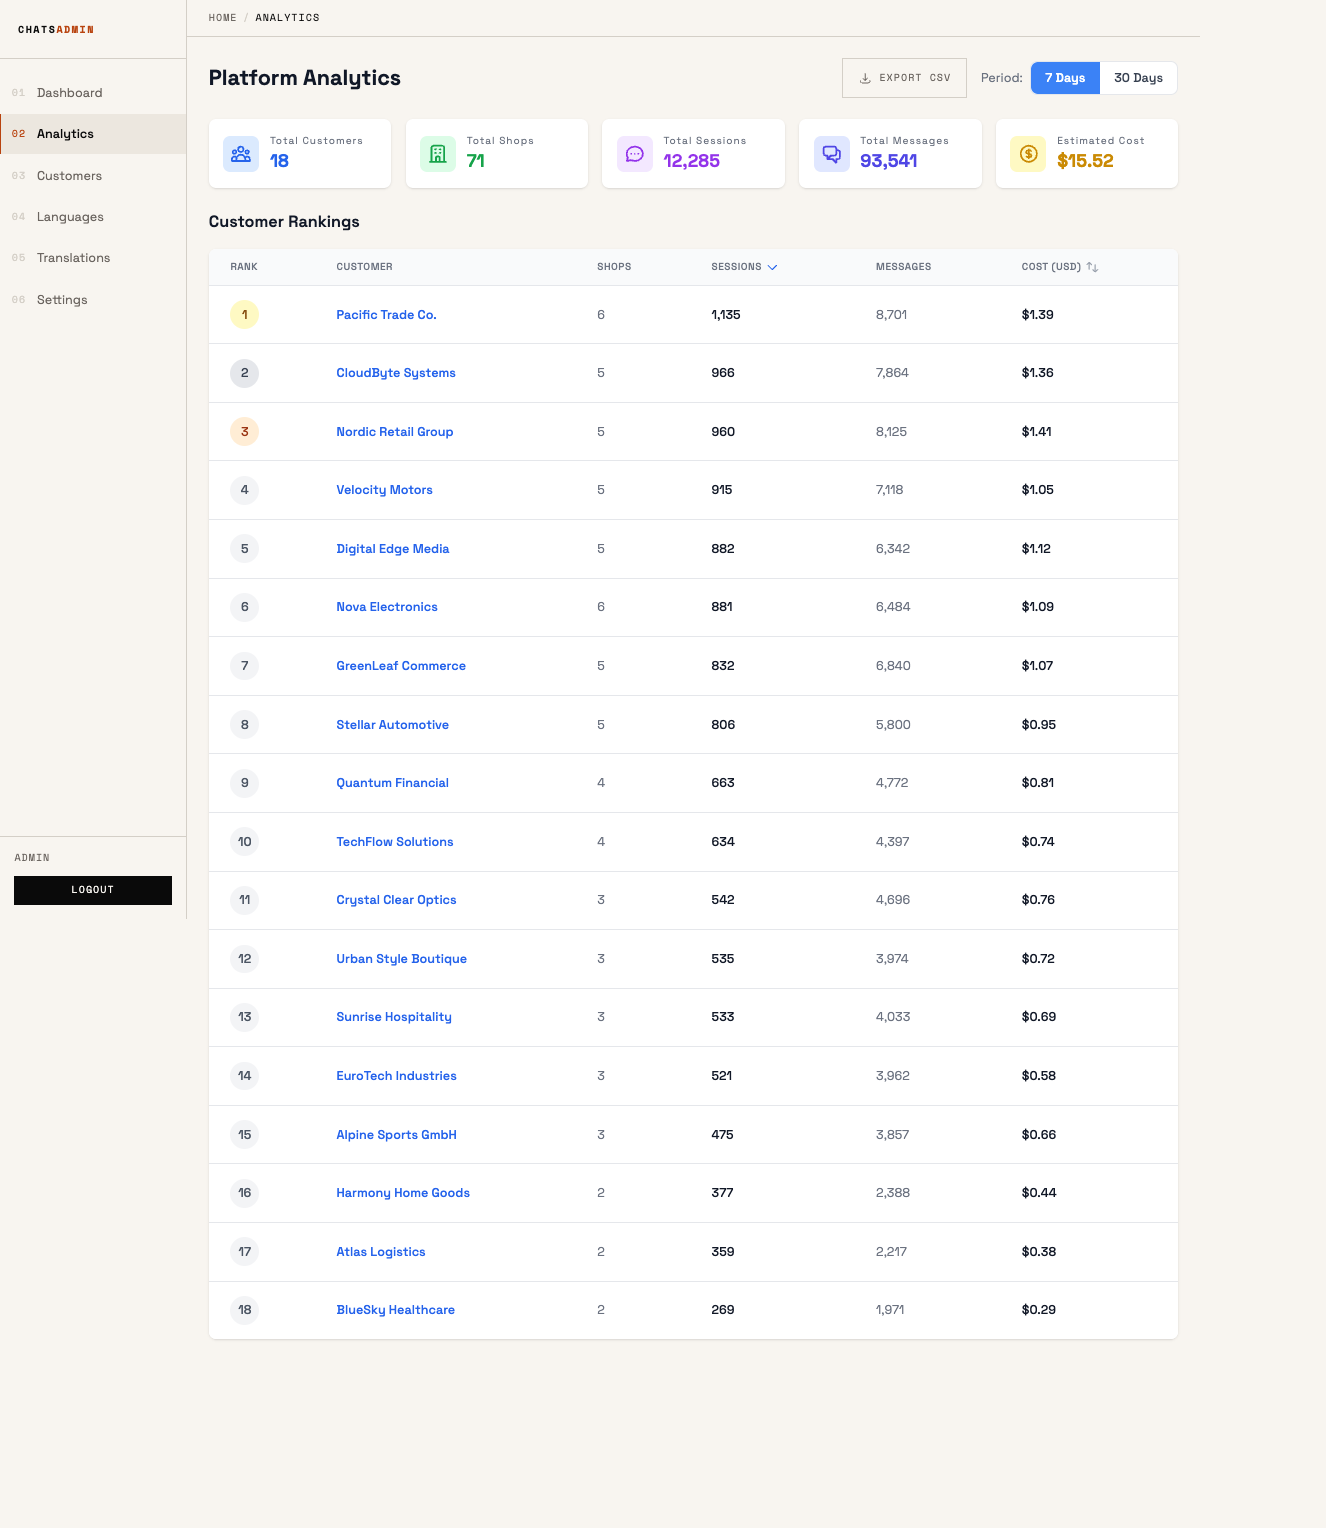Click the download icon on Export CSV

click(864, 77)
